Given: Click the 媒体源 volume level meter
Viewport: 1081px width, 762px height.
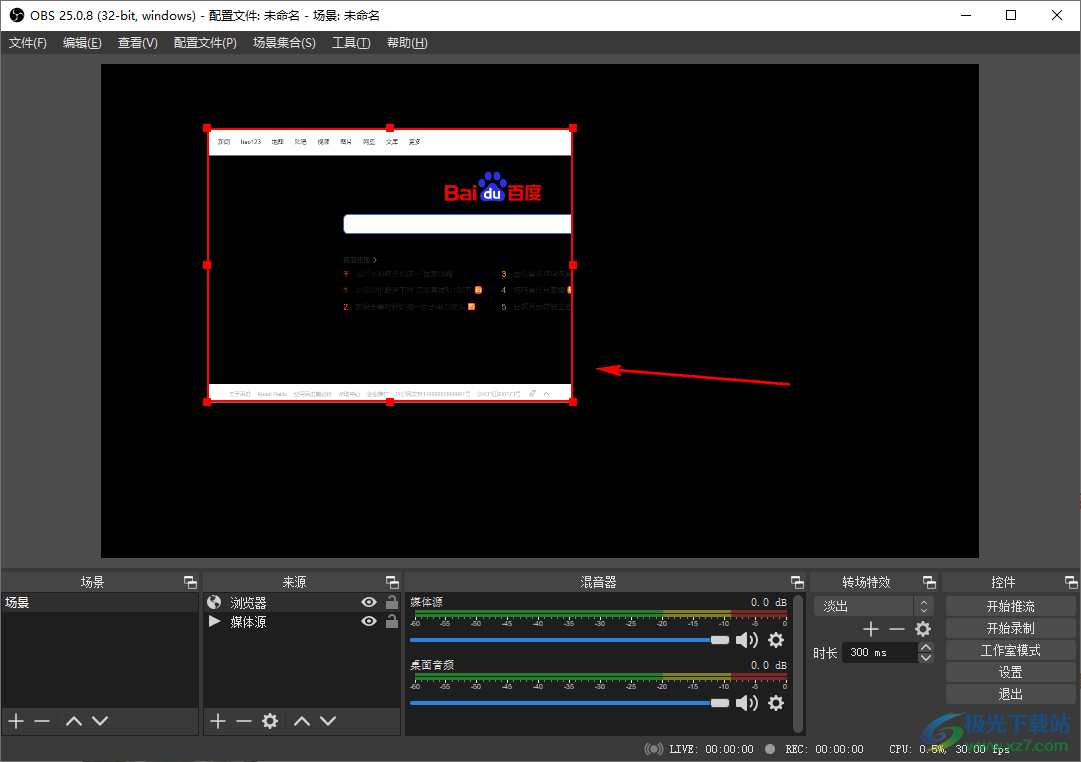Looking at the screenshot, I should pos(600,613).
